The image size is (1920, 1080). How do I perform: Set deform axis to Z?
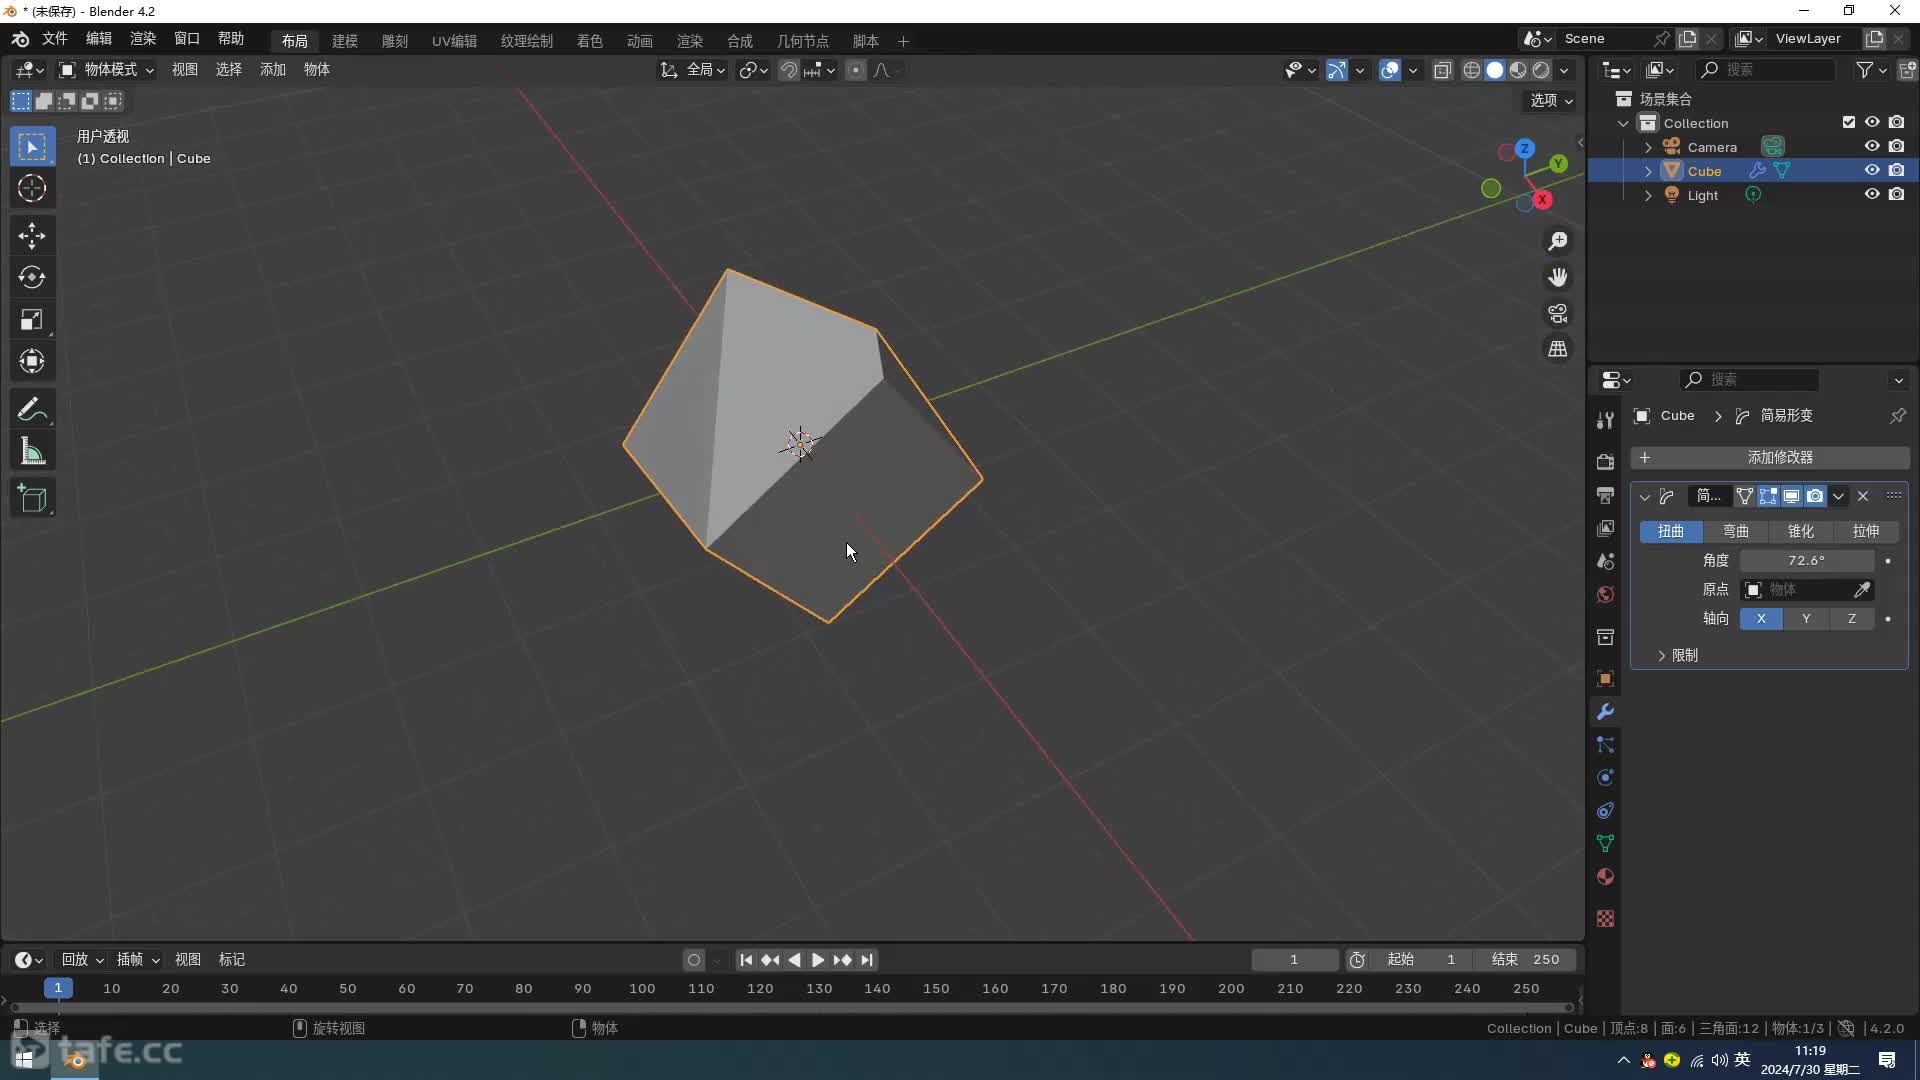(x=1852, y=619)
